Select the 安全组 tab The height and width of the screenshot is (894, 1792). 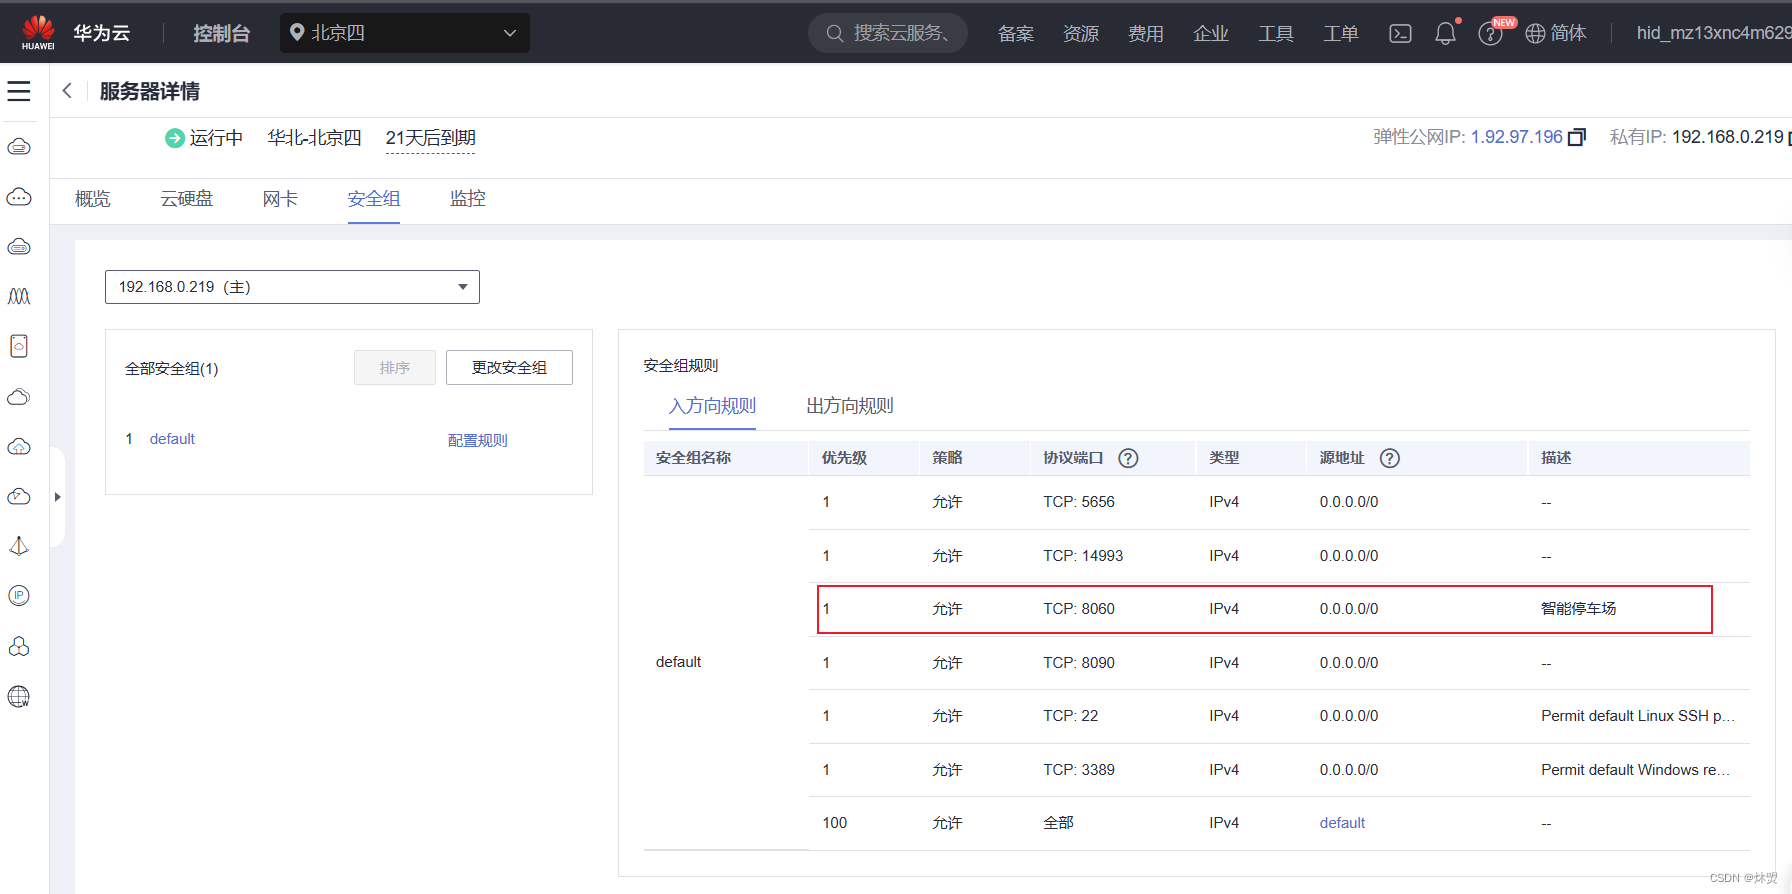tap(374, 199)
